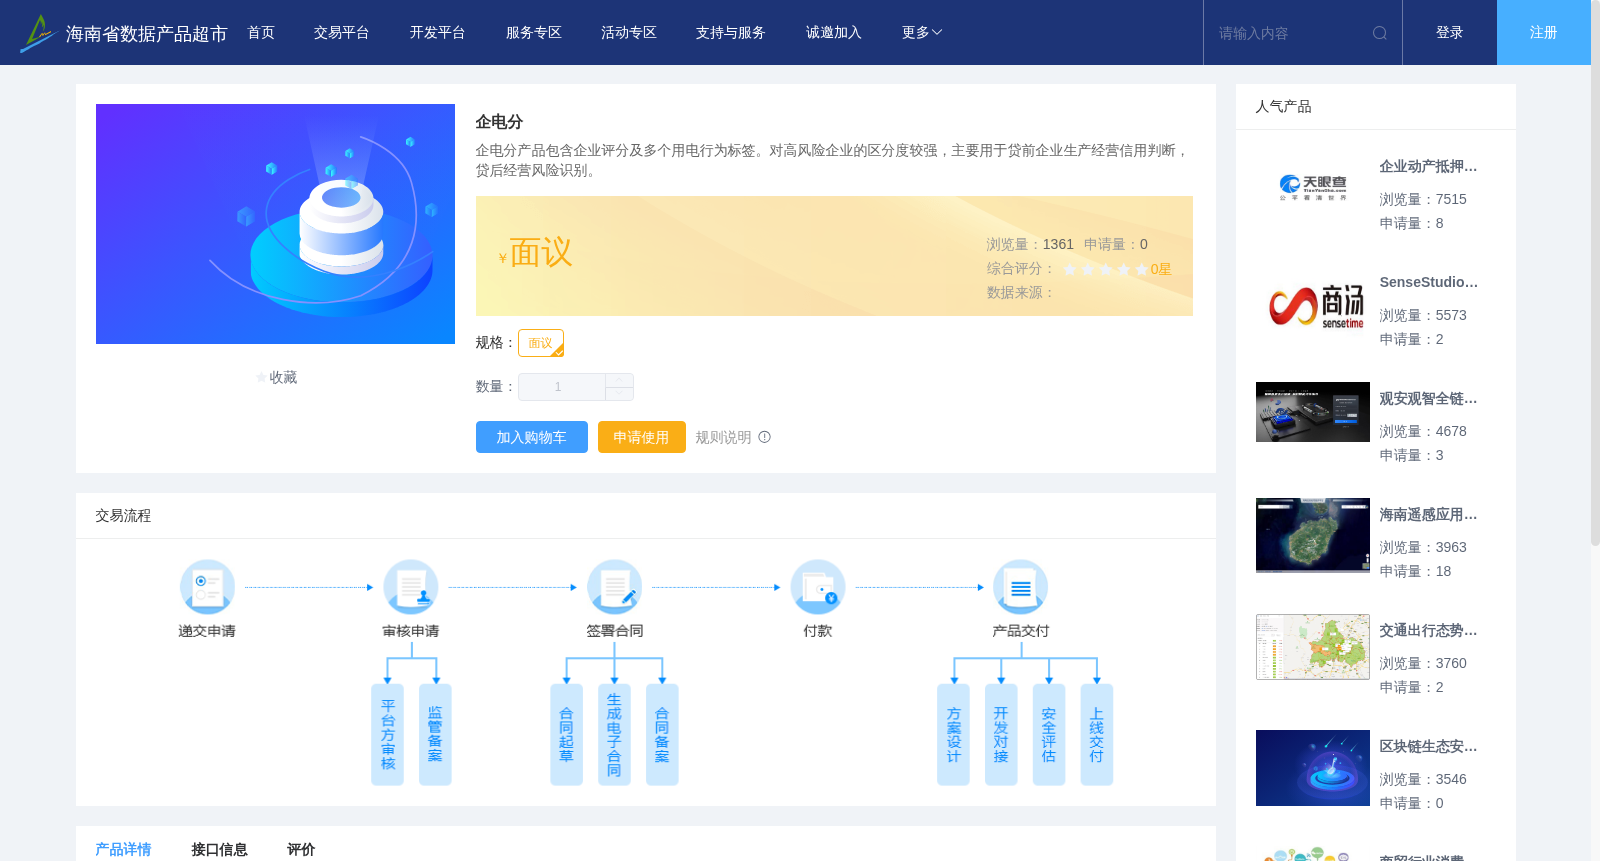This screenshot has height=861, width=1600.
Task: Open the 观安观智全链 product thumbnail
Action: coord(1313,412)
